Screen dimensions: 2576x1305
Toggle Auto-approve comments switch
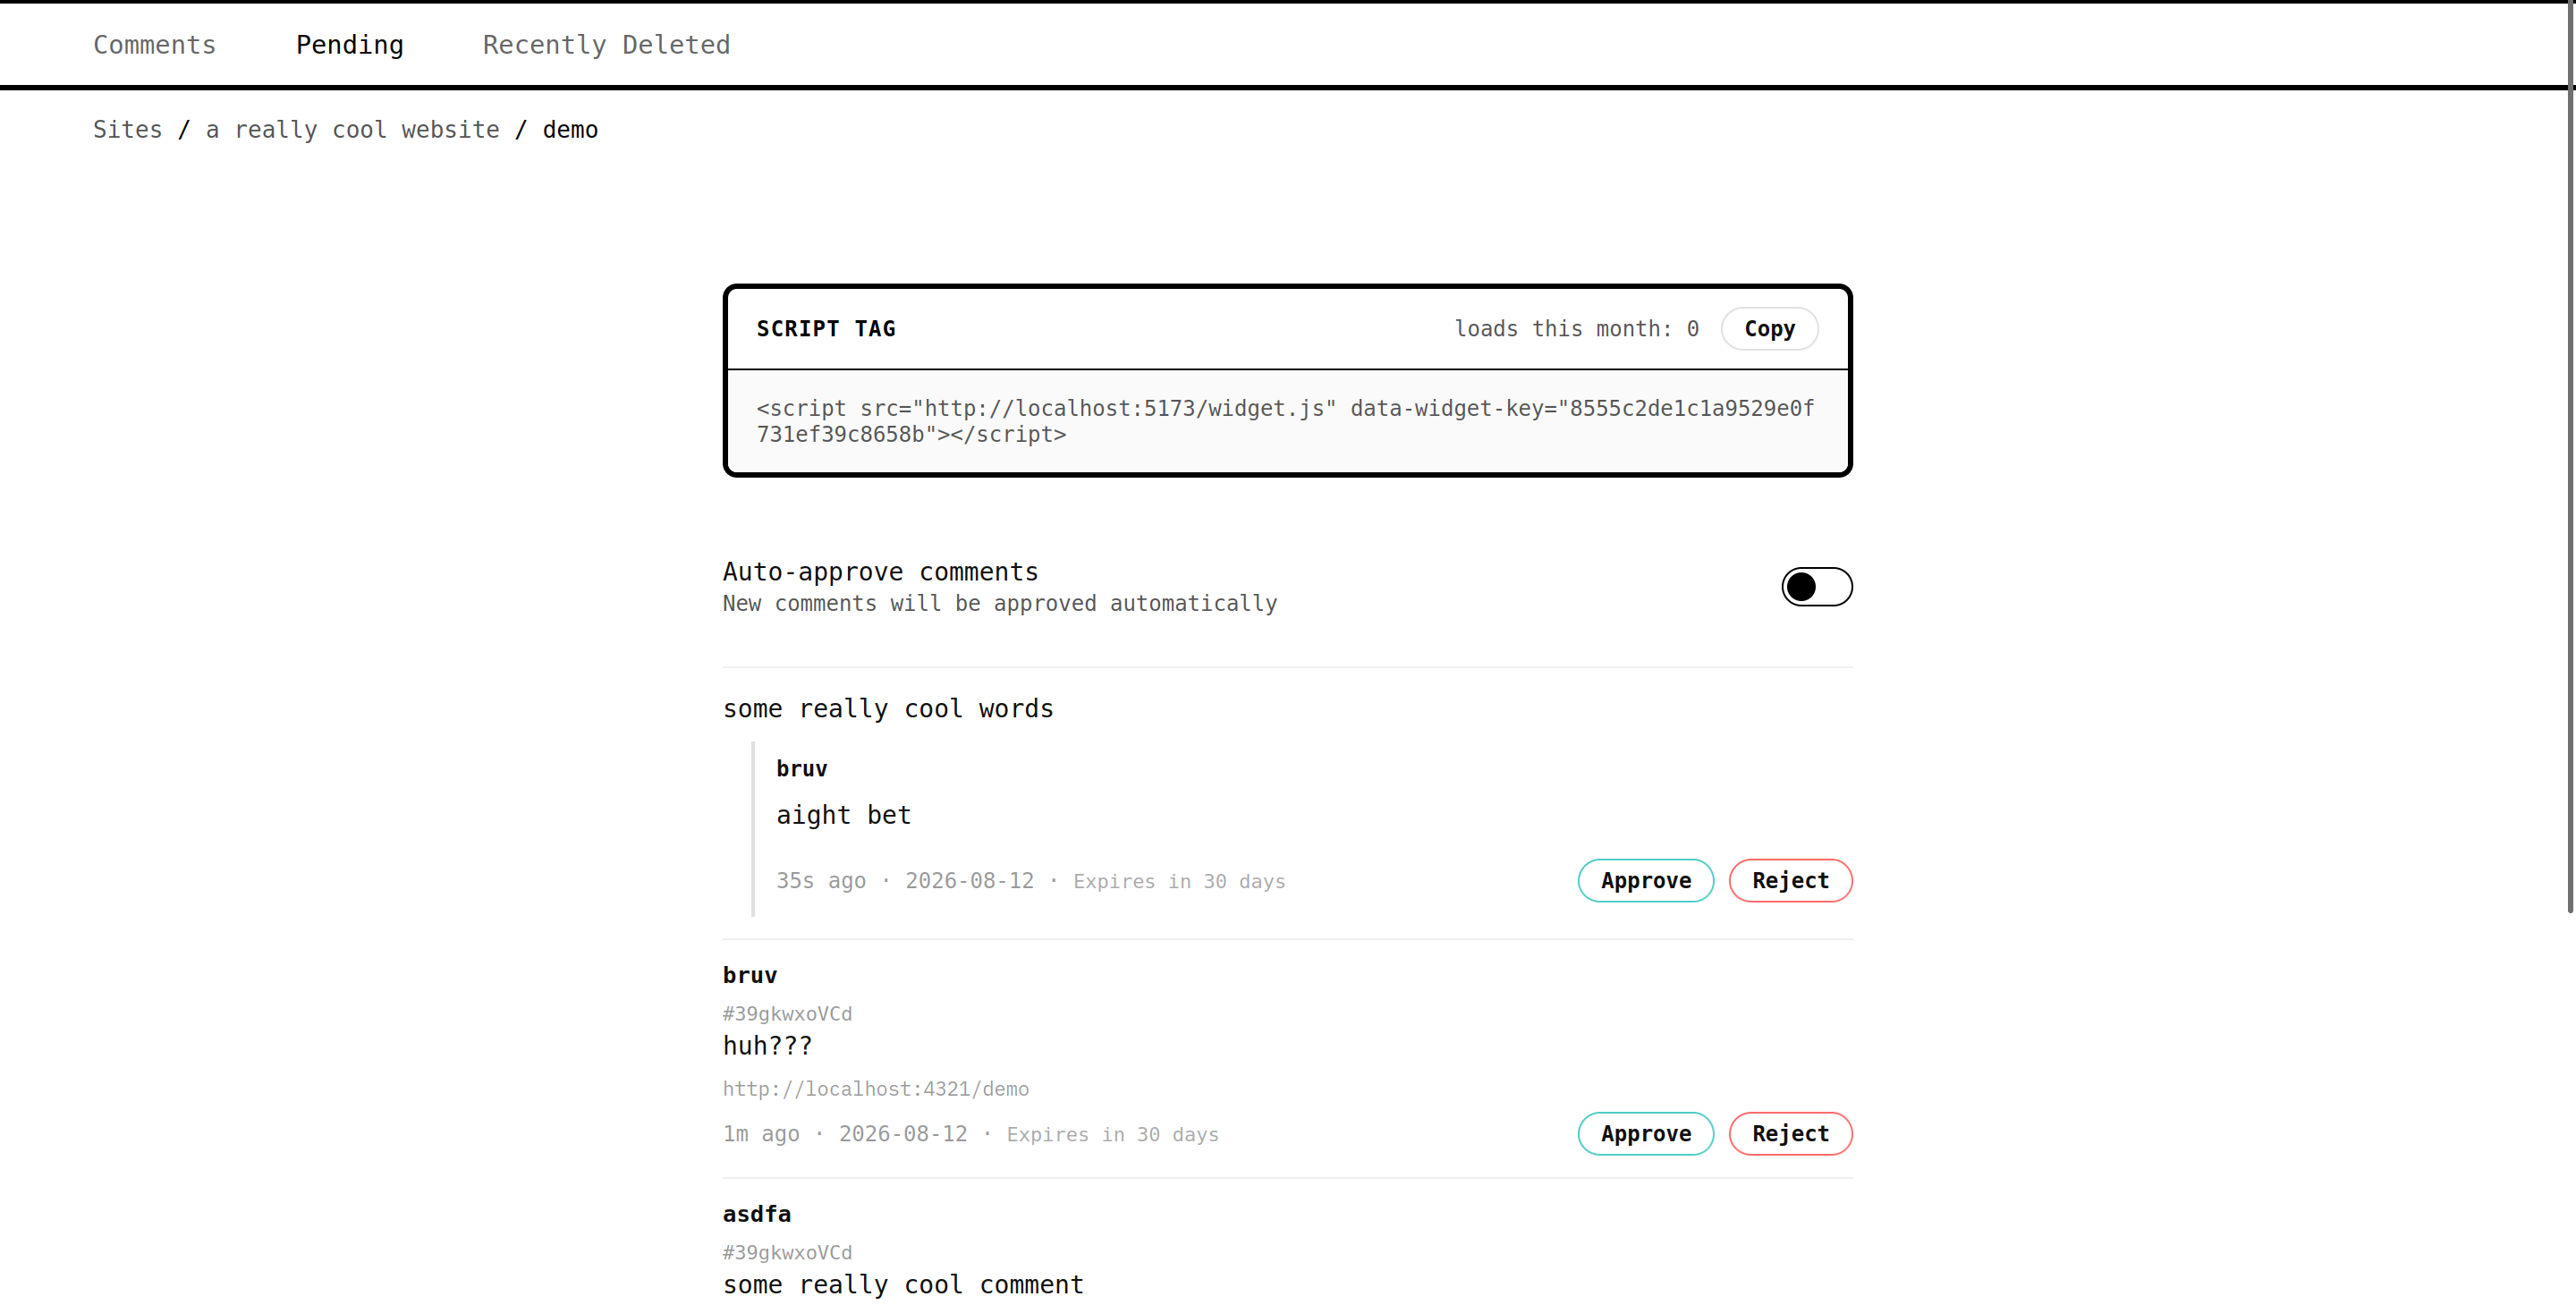pyautogui.click(x=1816, y=587)
